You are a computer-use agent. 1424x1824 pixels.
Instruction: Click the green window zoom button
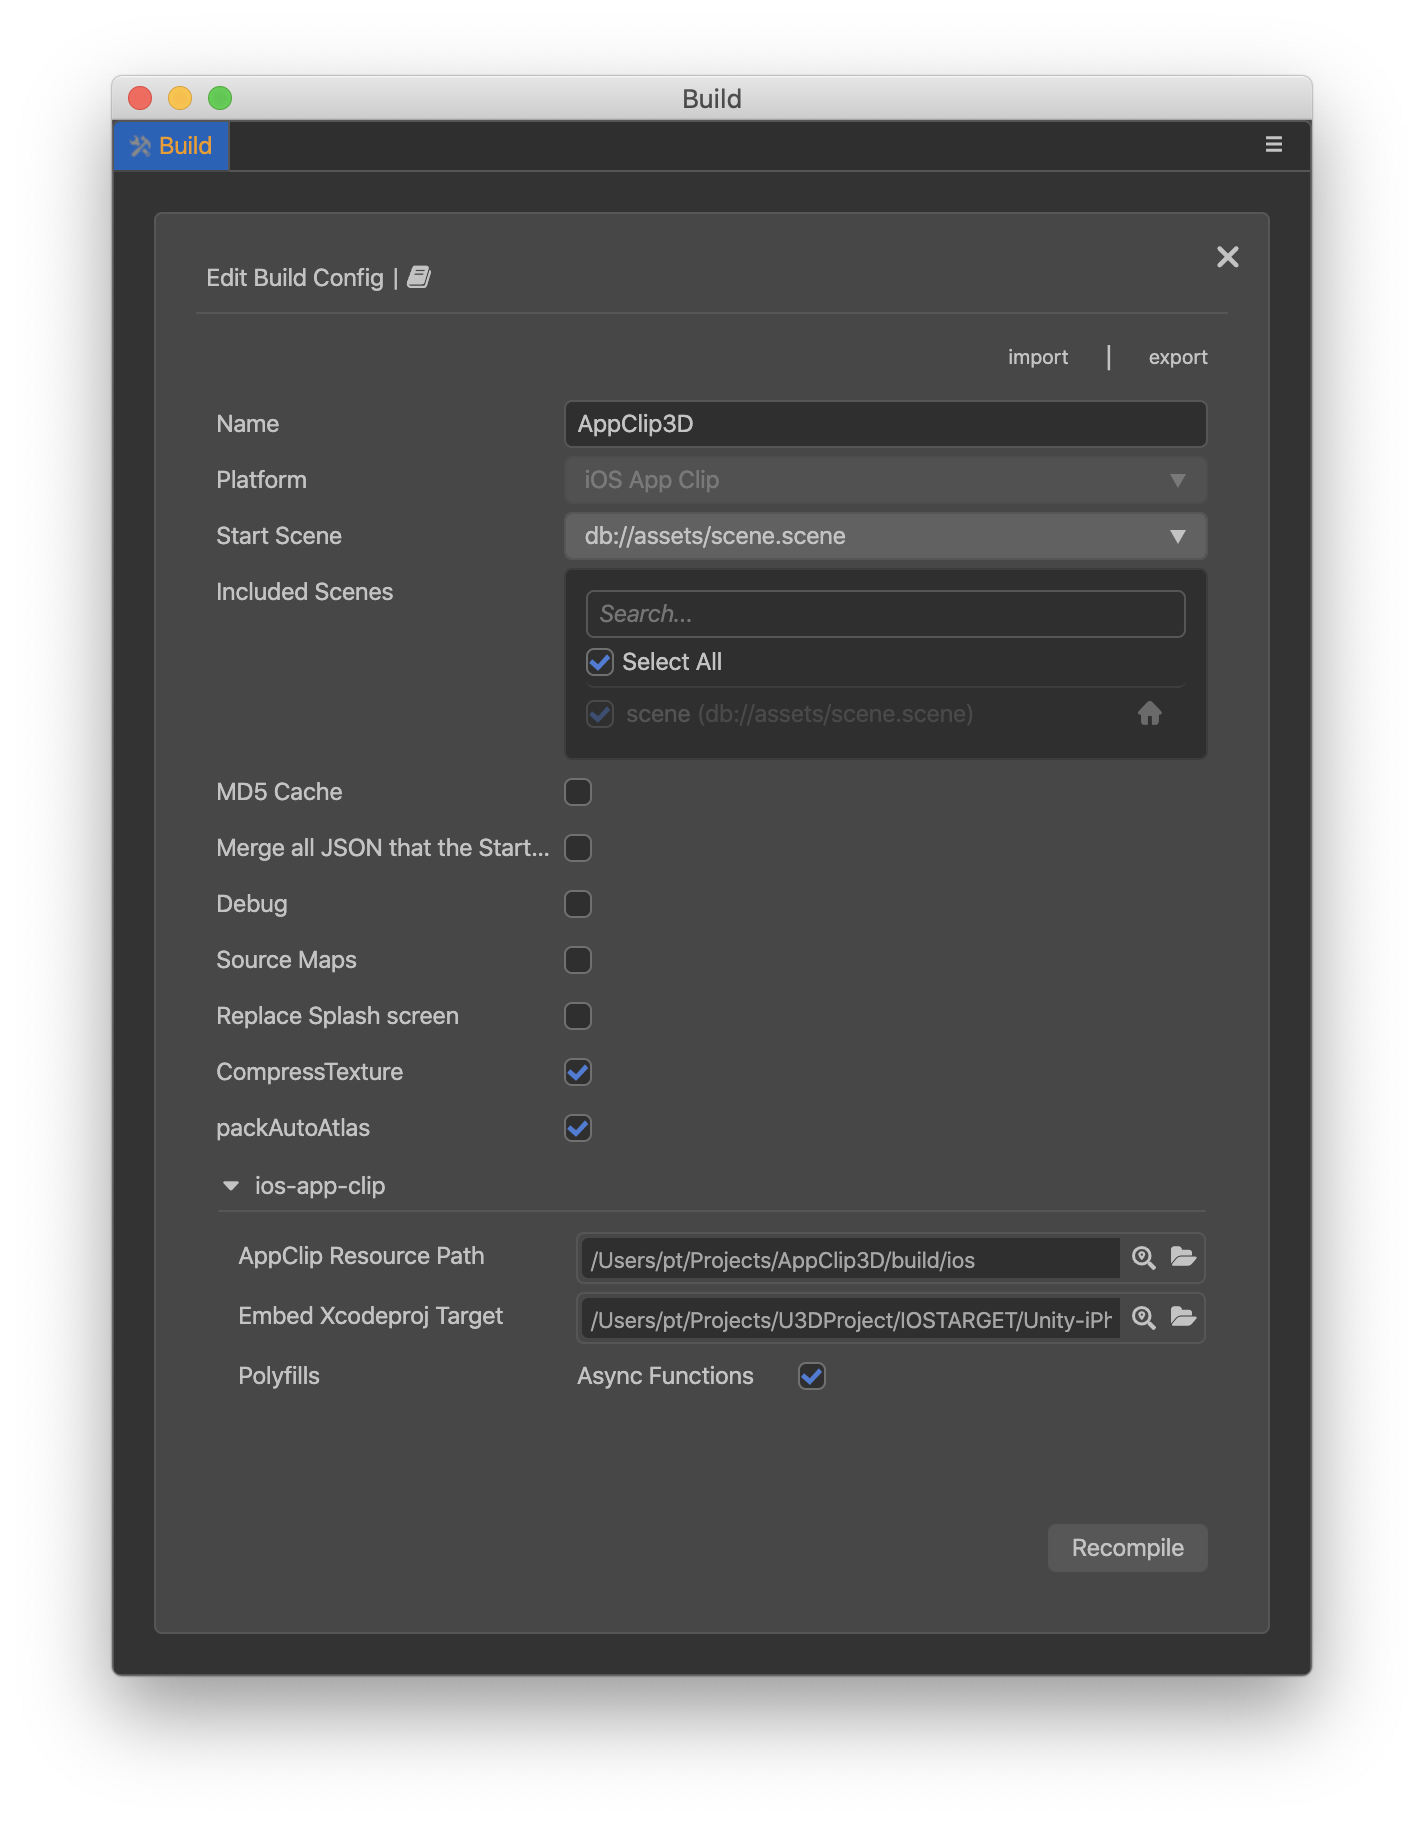click(x=220, y=98)
